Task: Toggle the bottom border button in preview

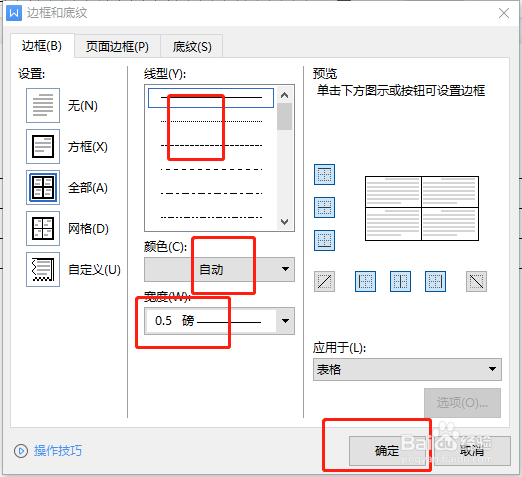Action: (x=324, y=240)
